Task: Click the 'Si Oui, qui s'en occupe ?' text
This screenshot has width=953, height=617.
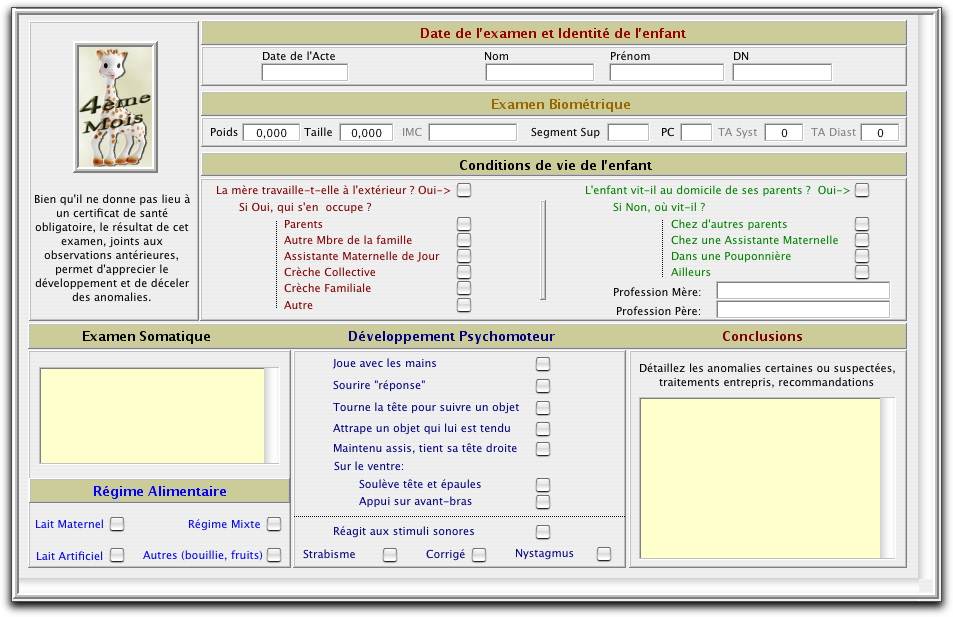Action: click(305, 207)
